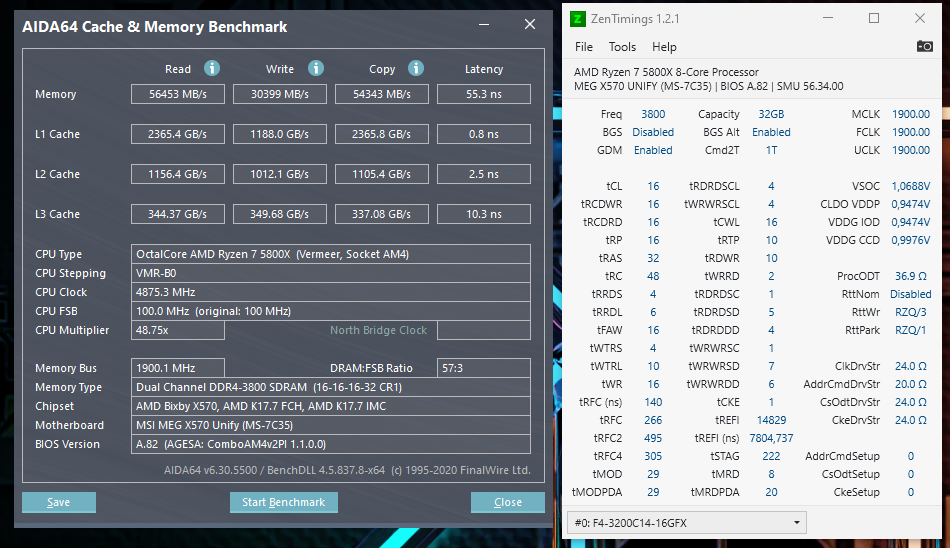Click the DRAM:FSB Ratio value 57:3
The height and width of the screenshot is (548, 950).
483,368
